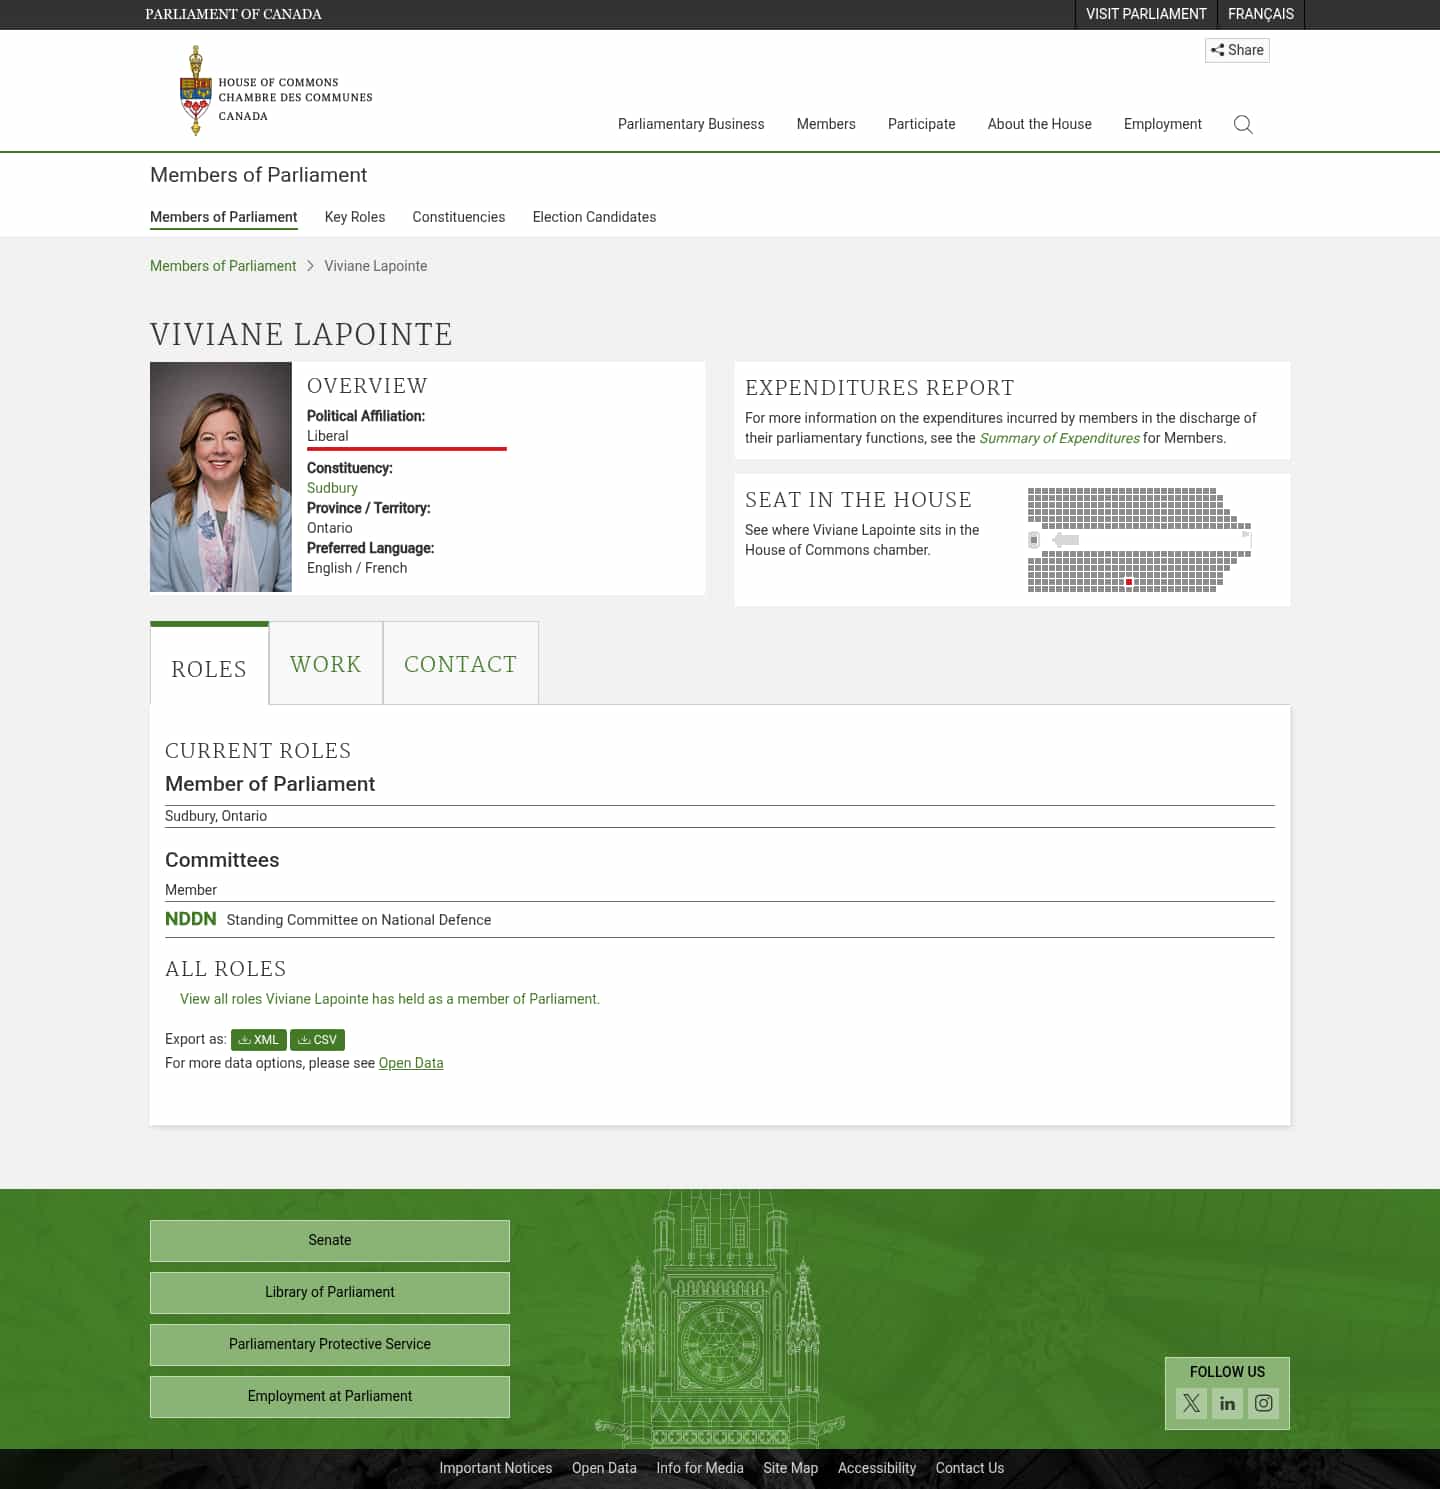Open the Members menu

point(826,124)
